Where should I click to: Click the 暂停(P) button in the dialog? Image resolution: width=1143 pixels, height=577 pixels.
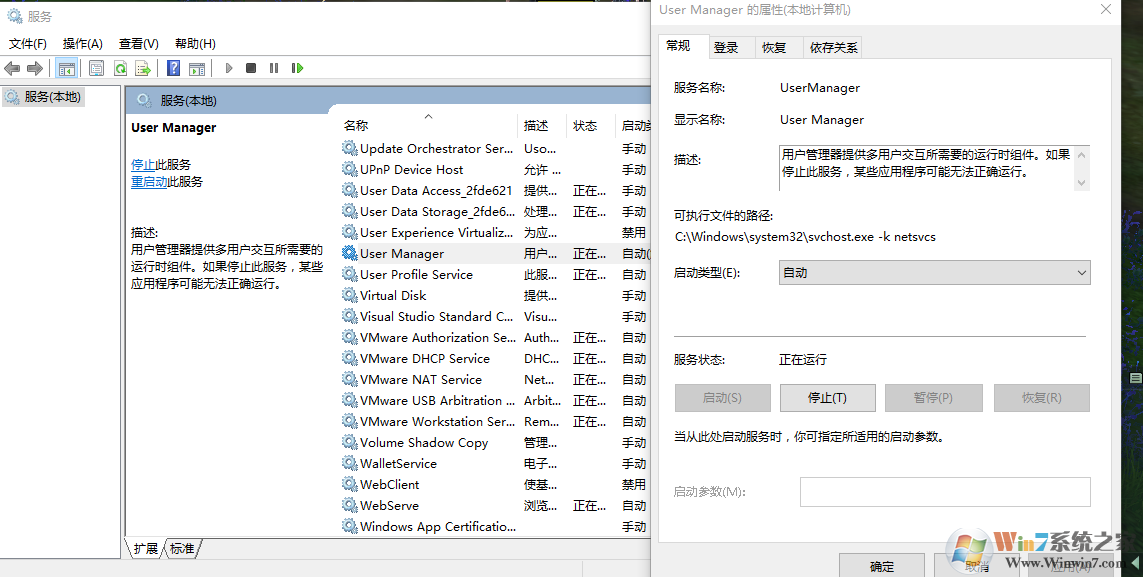(933, 398)
